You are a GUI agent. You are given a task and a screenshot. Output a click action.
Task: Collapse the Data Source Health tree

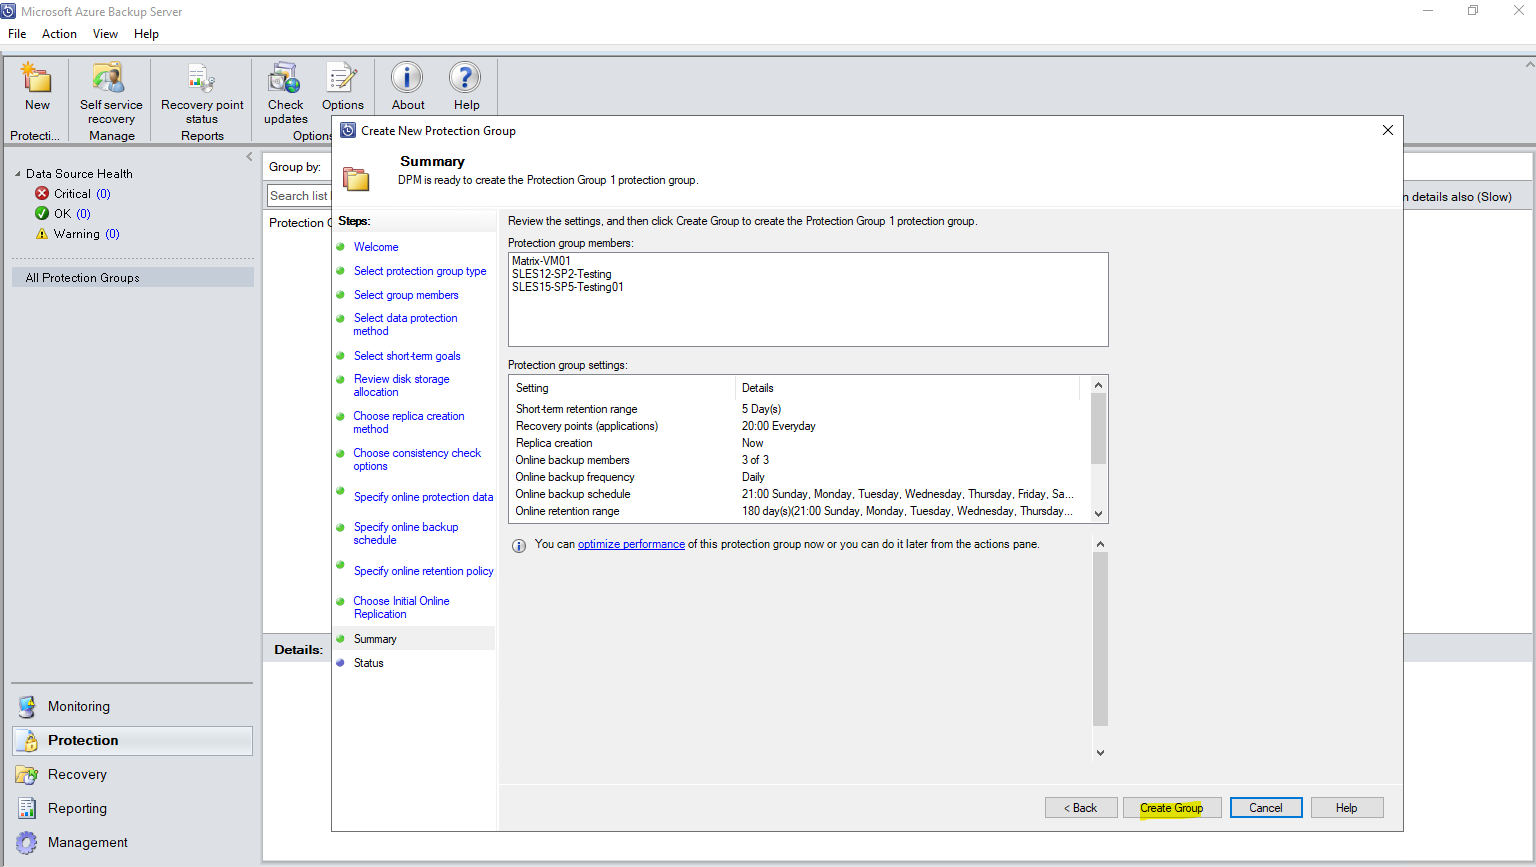click(17, 174)
